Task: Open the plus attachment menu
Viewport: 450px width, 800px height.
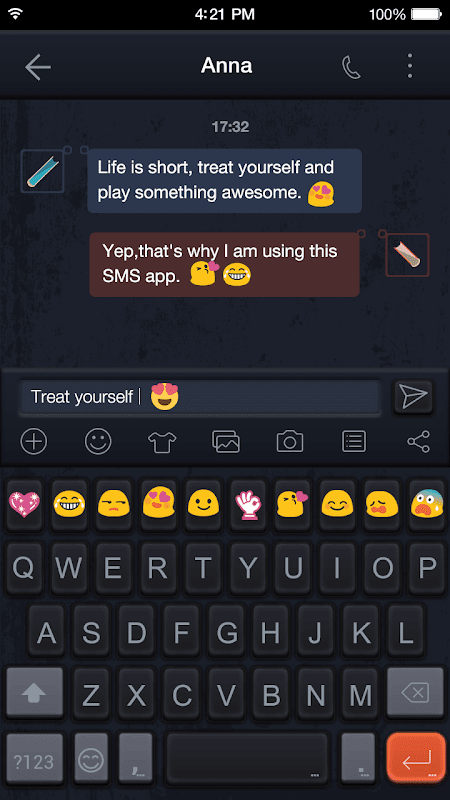Action: (34, 441)
